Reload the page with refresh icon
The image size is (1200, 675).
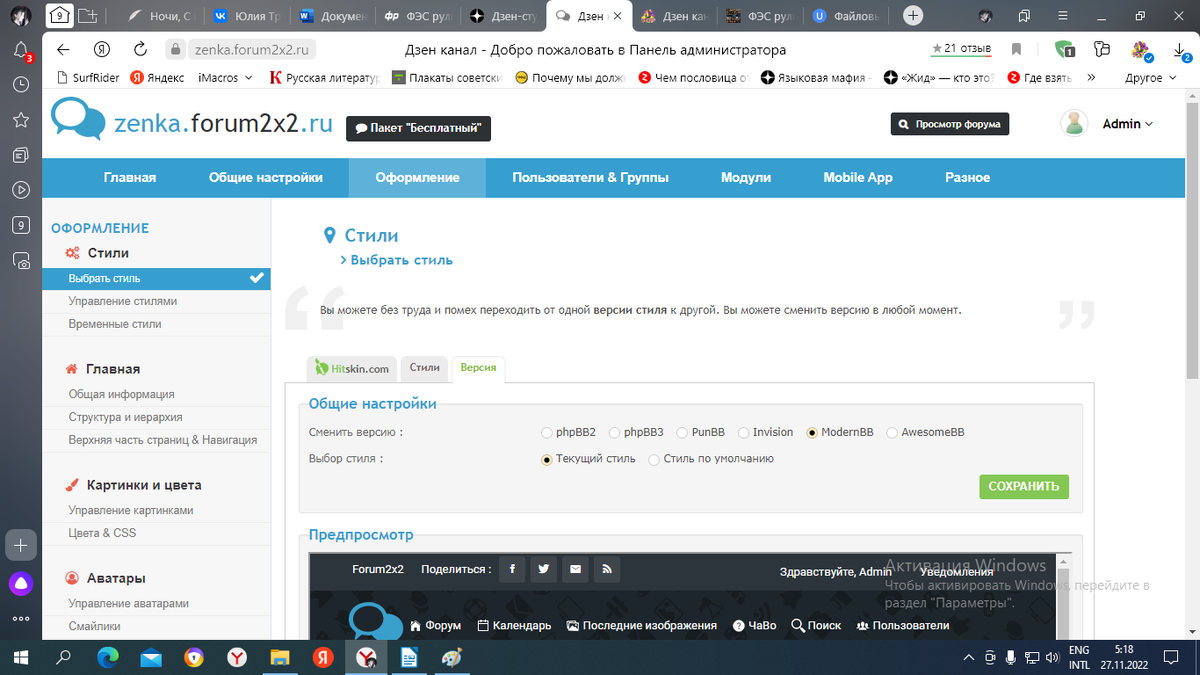point(141,49)
